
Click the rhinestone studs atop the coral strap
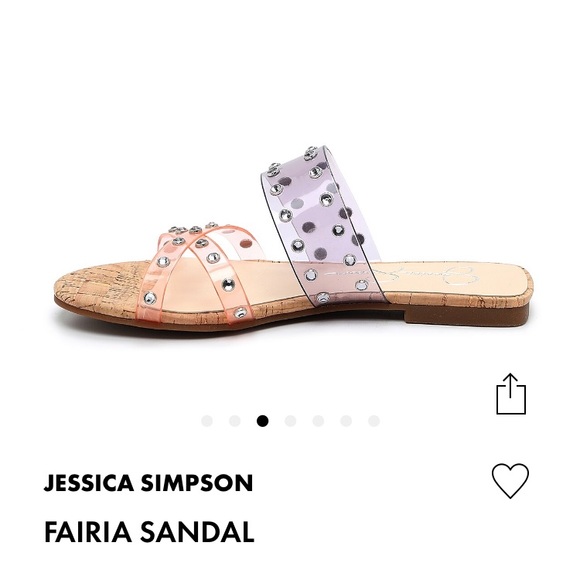pos(192,227)
